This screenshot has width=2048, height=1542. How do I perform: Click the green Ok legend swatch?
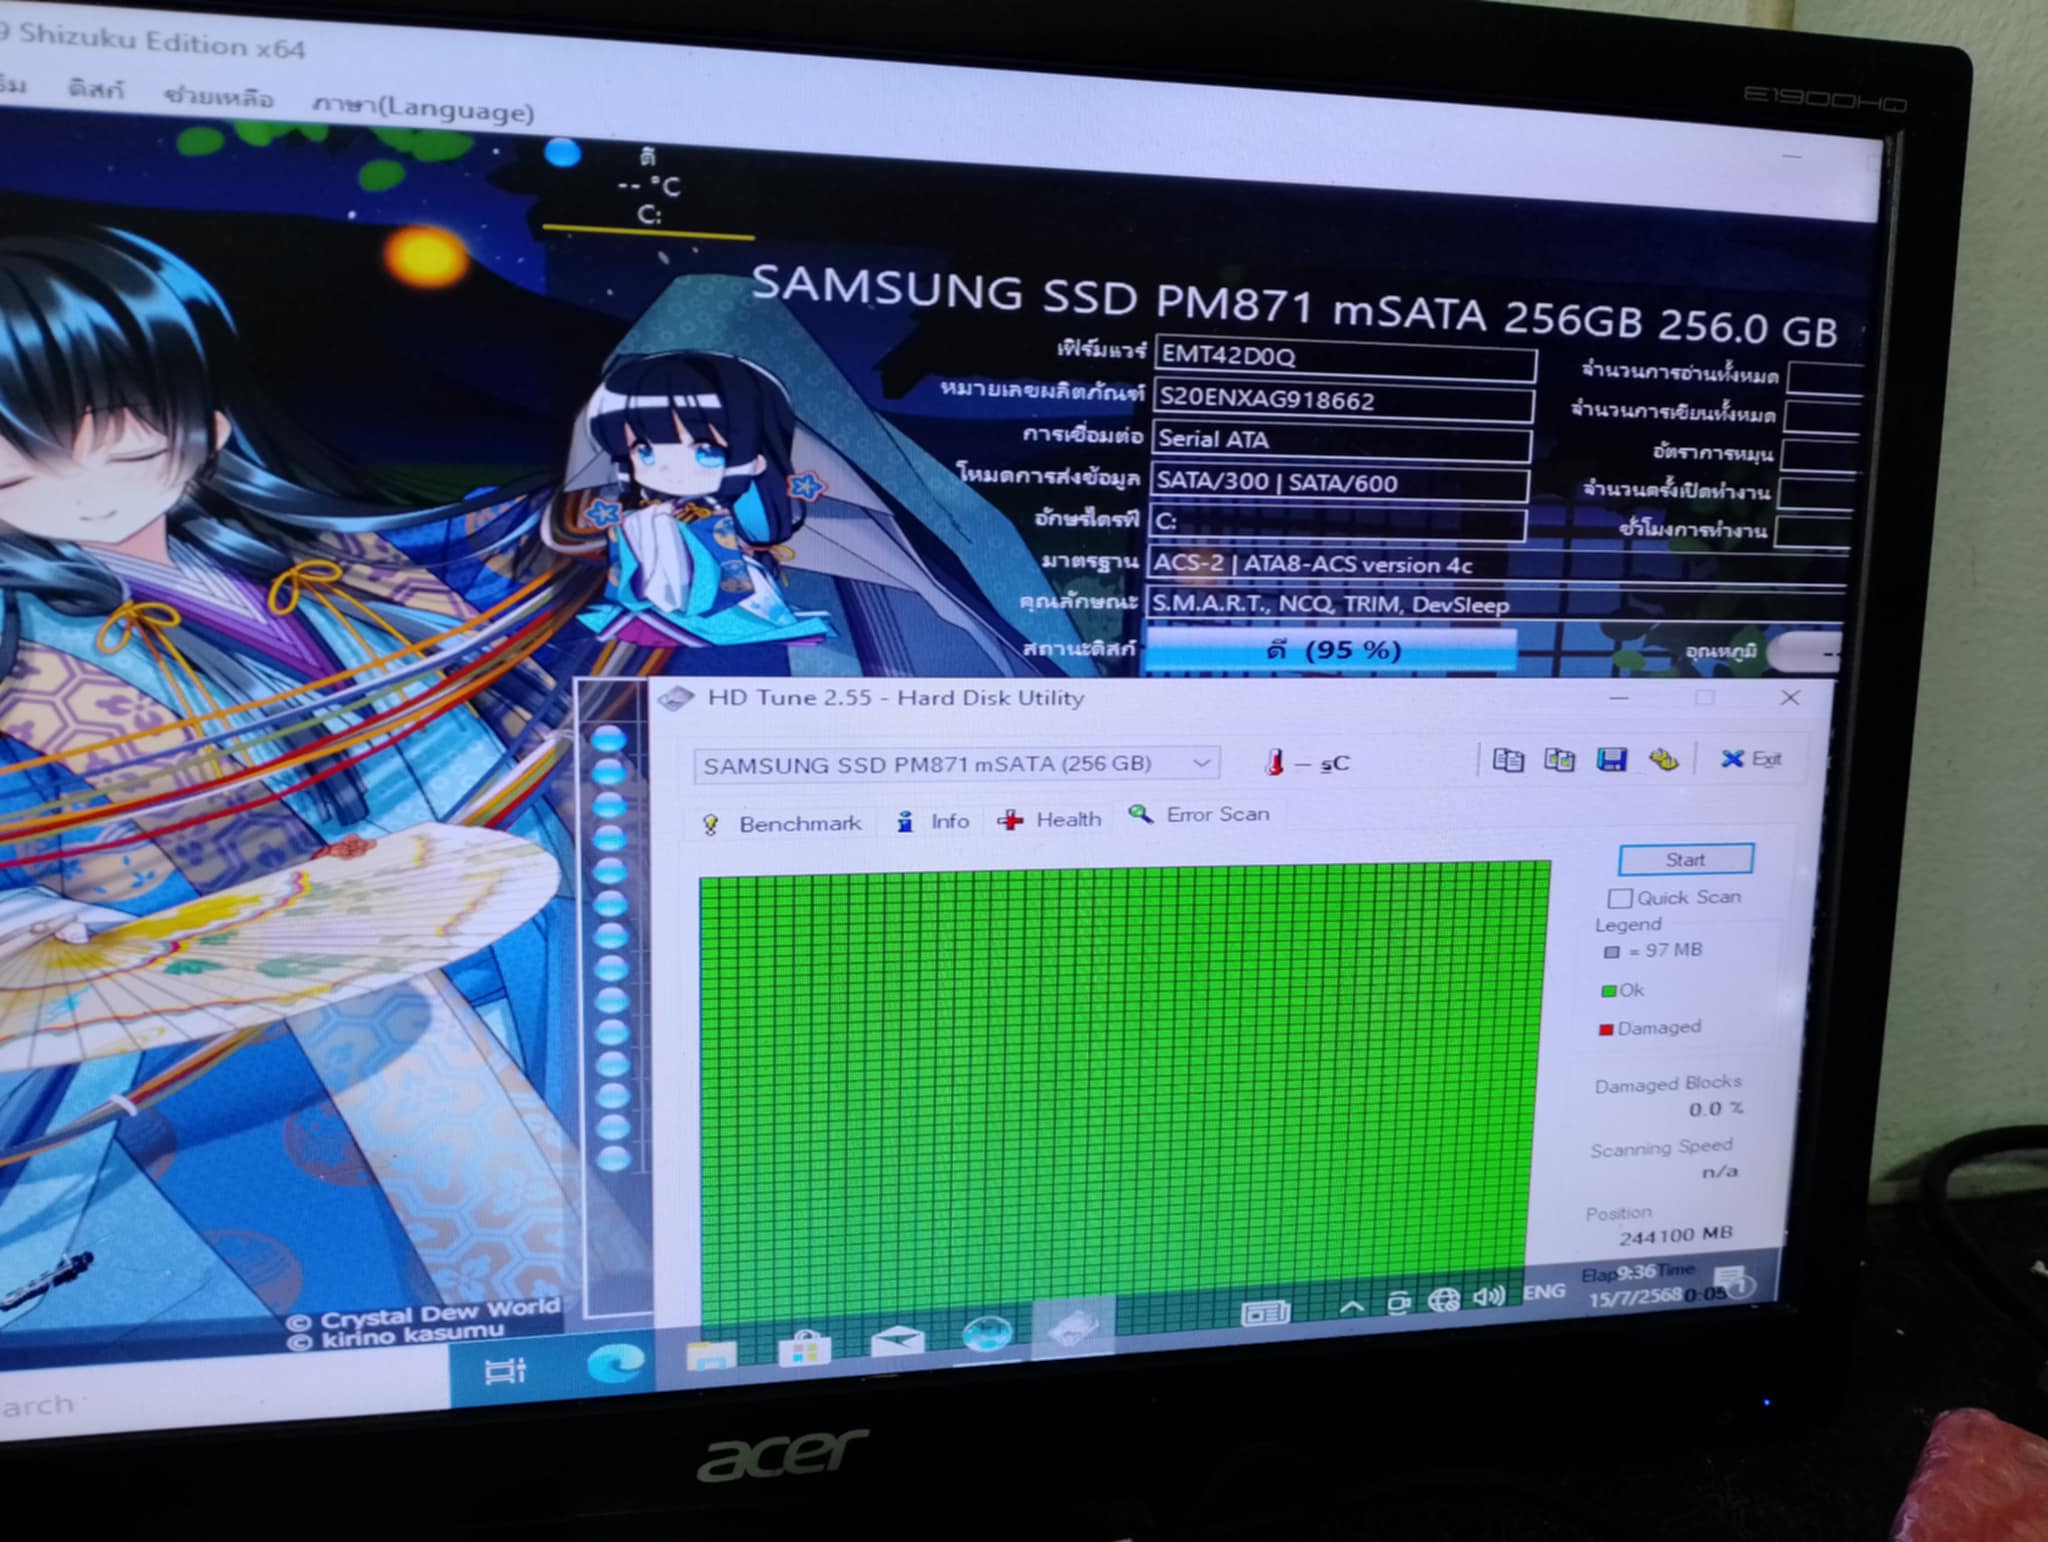point(1609,991)
